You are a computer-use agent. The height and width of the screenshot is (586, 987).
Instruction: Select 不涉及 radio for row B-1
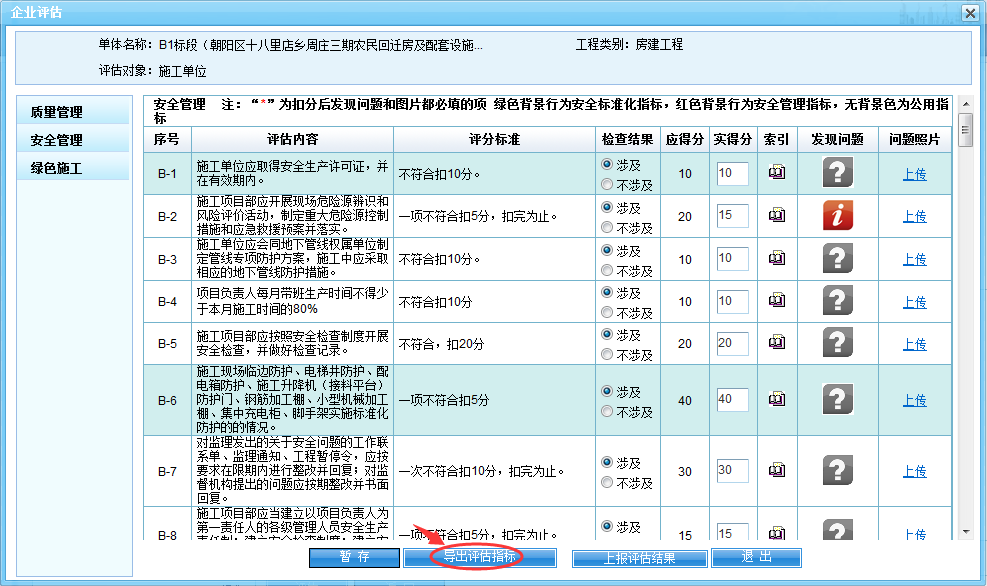click(x=606, y=184)
